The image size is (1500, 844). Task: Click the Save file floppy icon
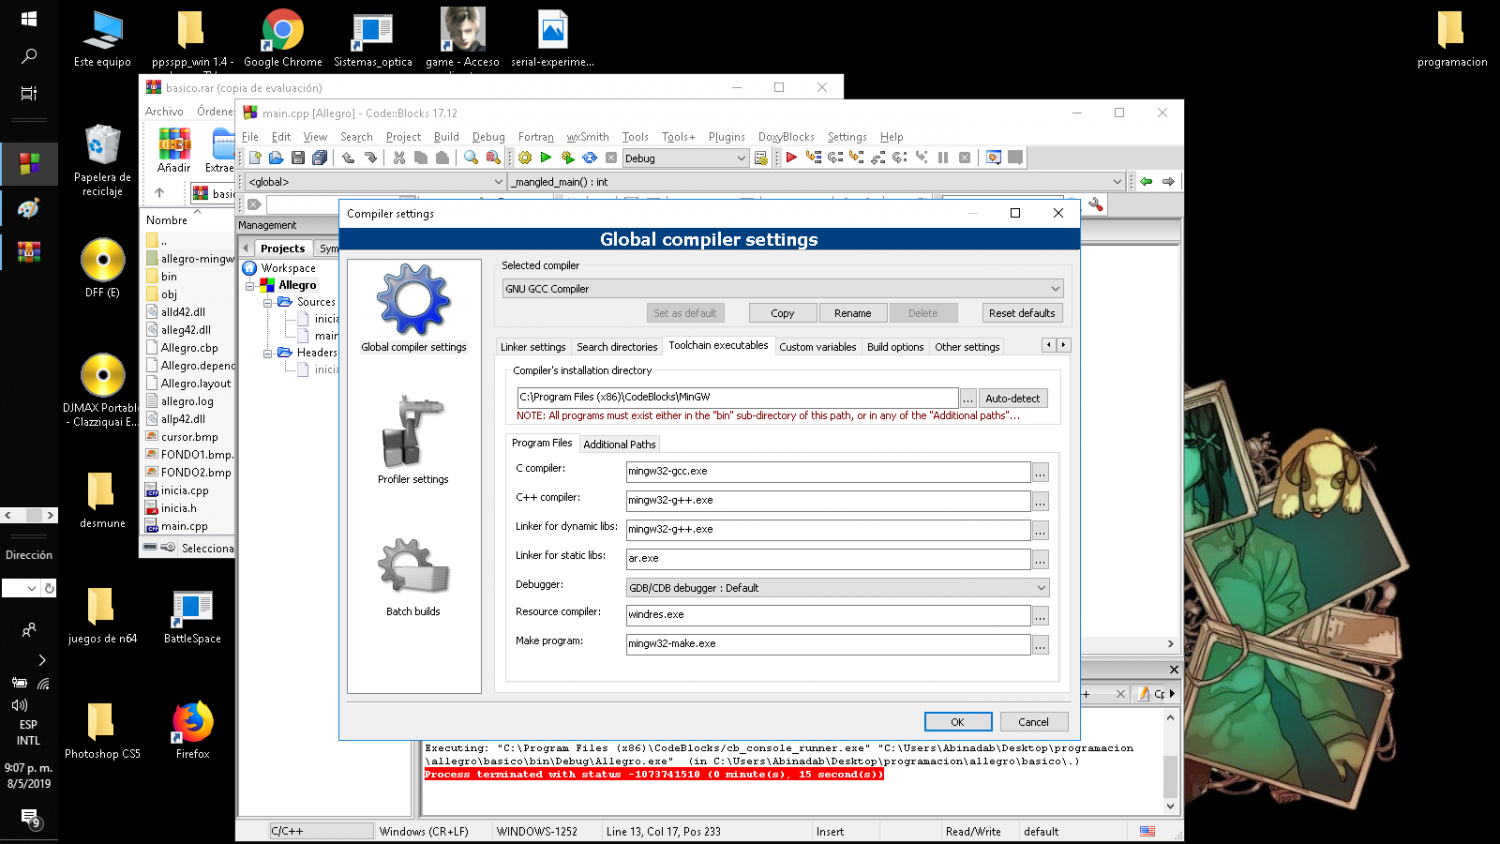click(x=298, y=158)
